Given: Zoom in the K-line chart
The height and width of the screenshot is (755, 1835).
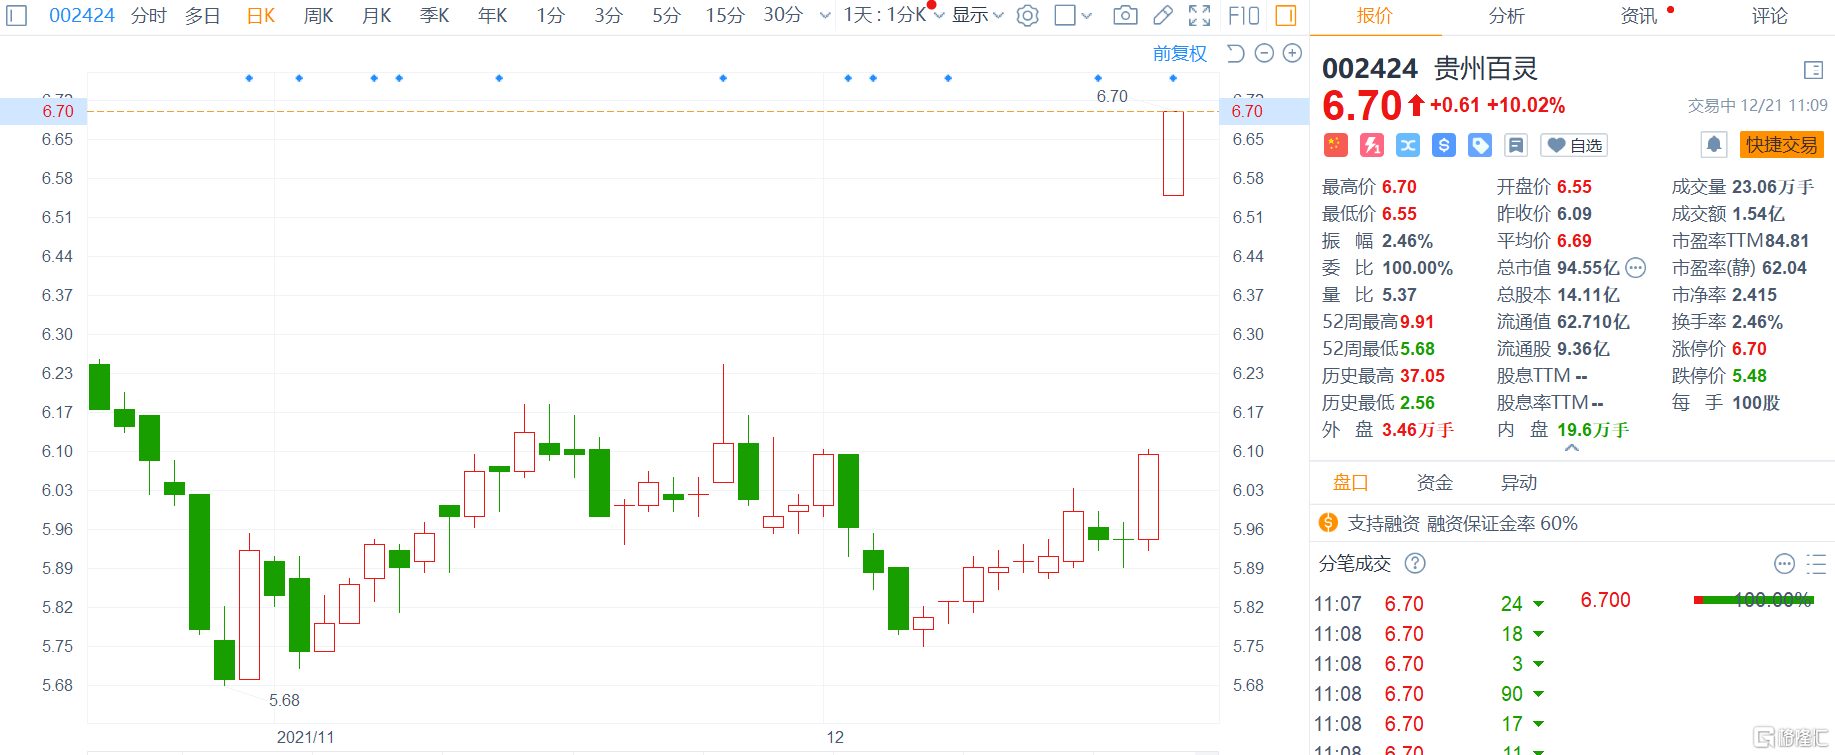Looking at the screenshot, I should point(1292,53).
